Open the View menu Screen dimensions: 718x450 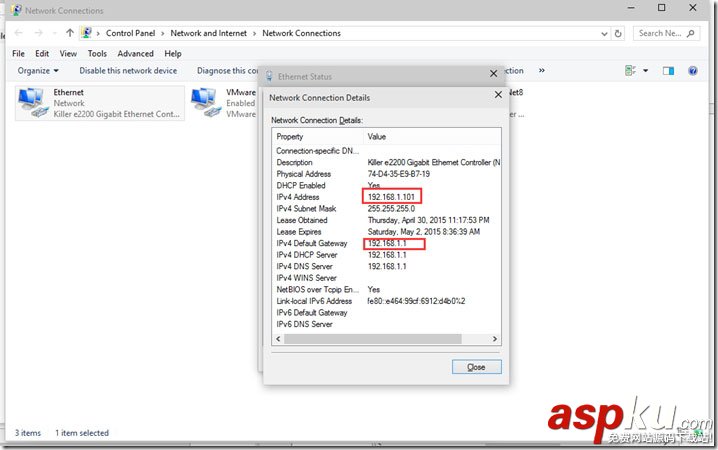click(x=68, y=54)
